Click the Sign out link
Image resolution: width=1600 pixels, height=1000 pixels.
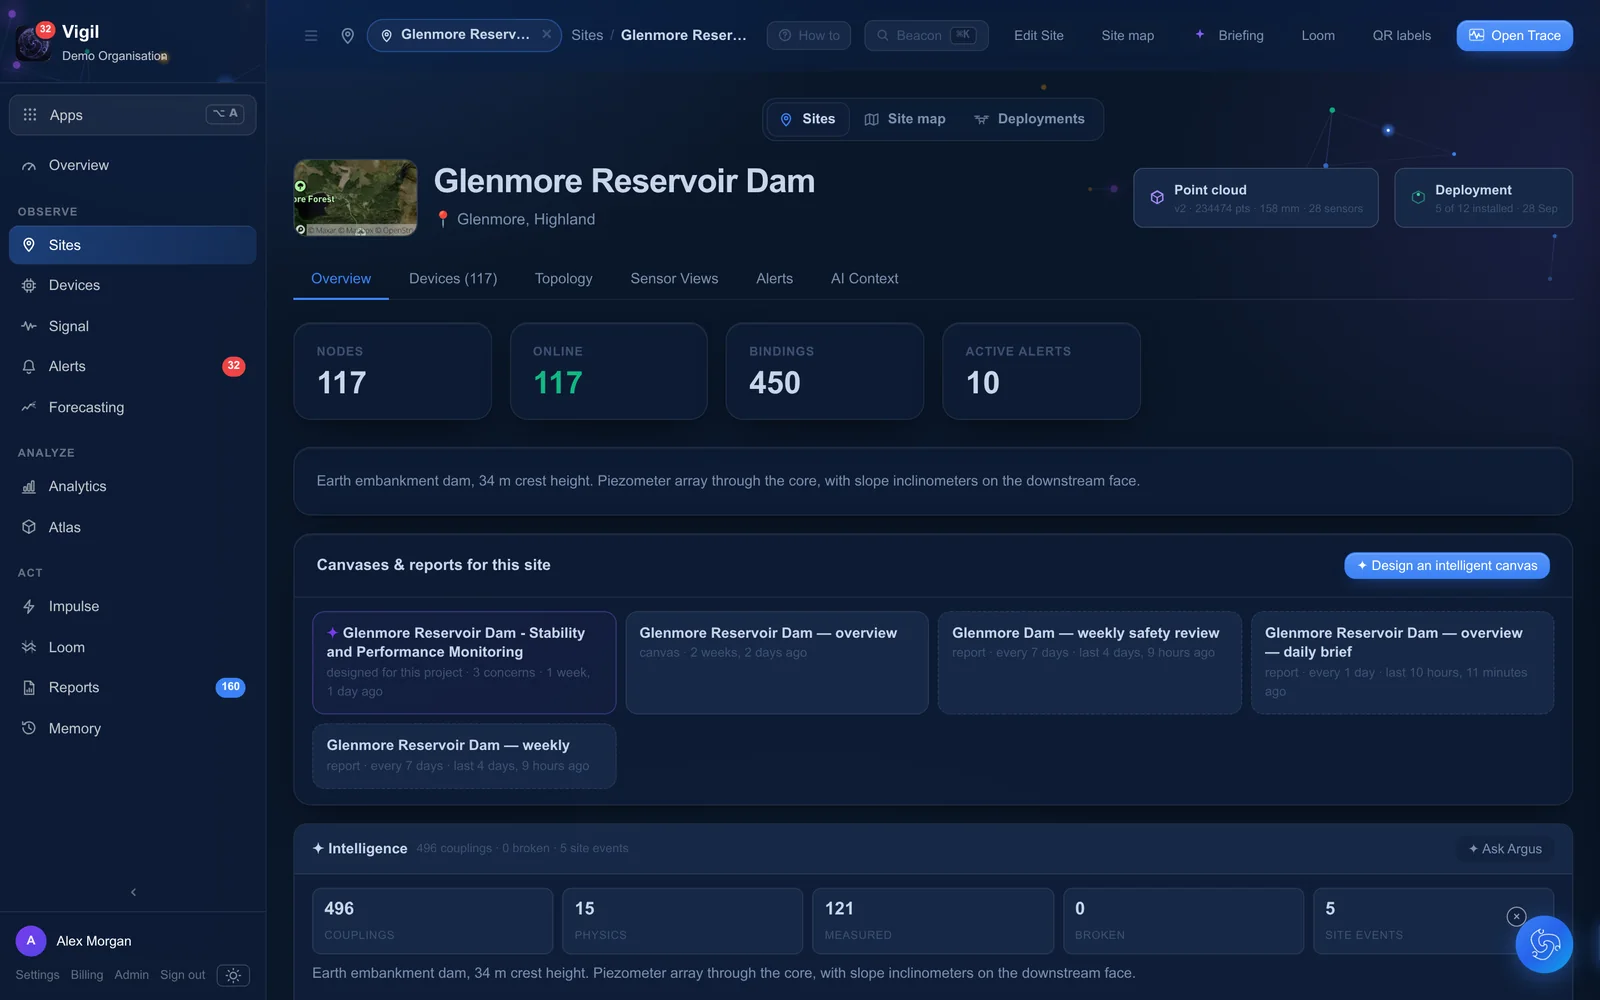tap(182, 975)
